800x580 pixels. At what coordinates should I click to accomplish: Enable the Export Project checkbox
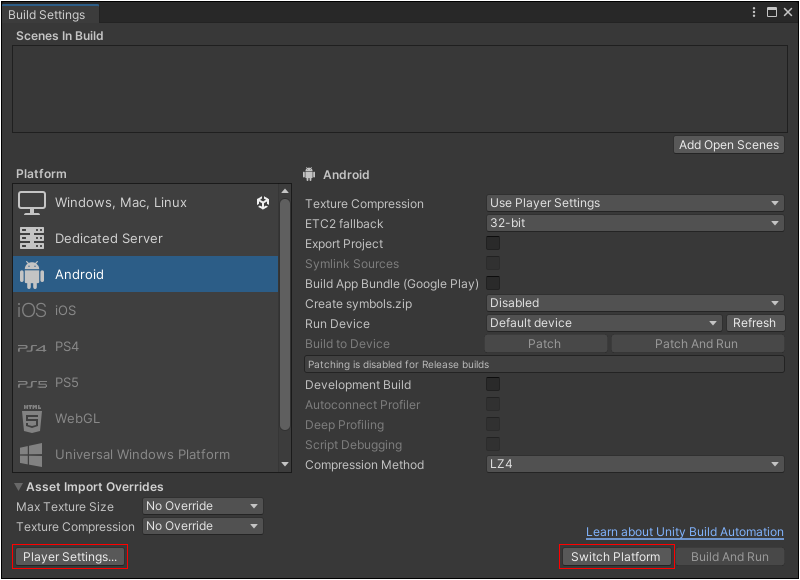tap(493, 243)
